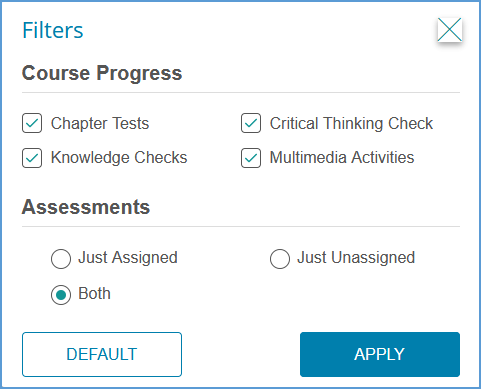Click the Critical Thinking Check label text
Screen dimensions: 481x389
[x=351, y=123]
